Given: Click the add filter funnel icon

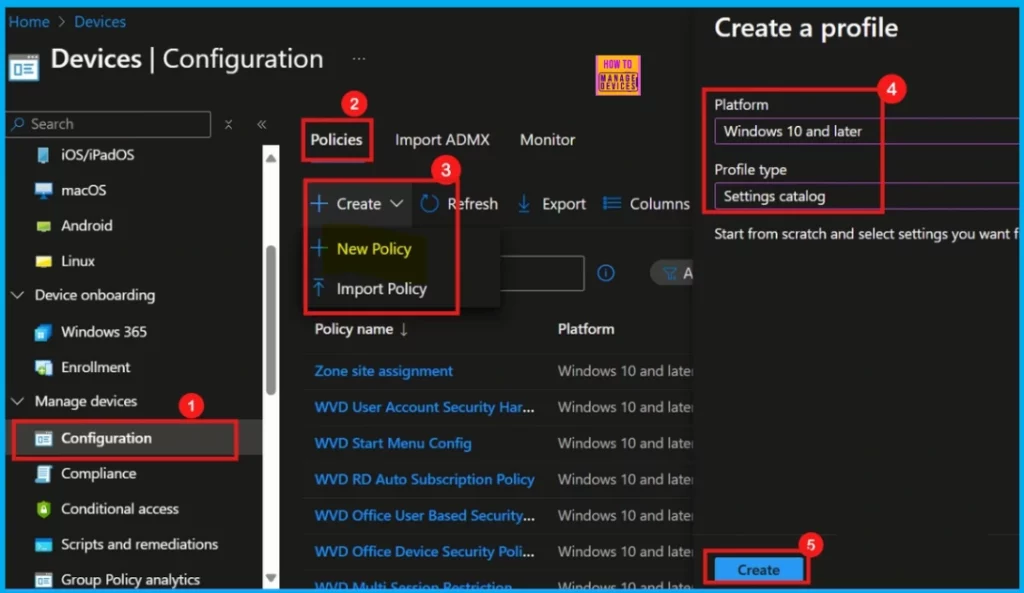Looking at the screenshot, I should pos(669,273).
